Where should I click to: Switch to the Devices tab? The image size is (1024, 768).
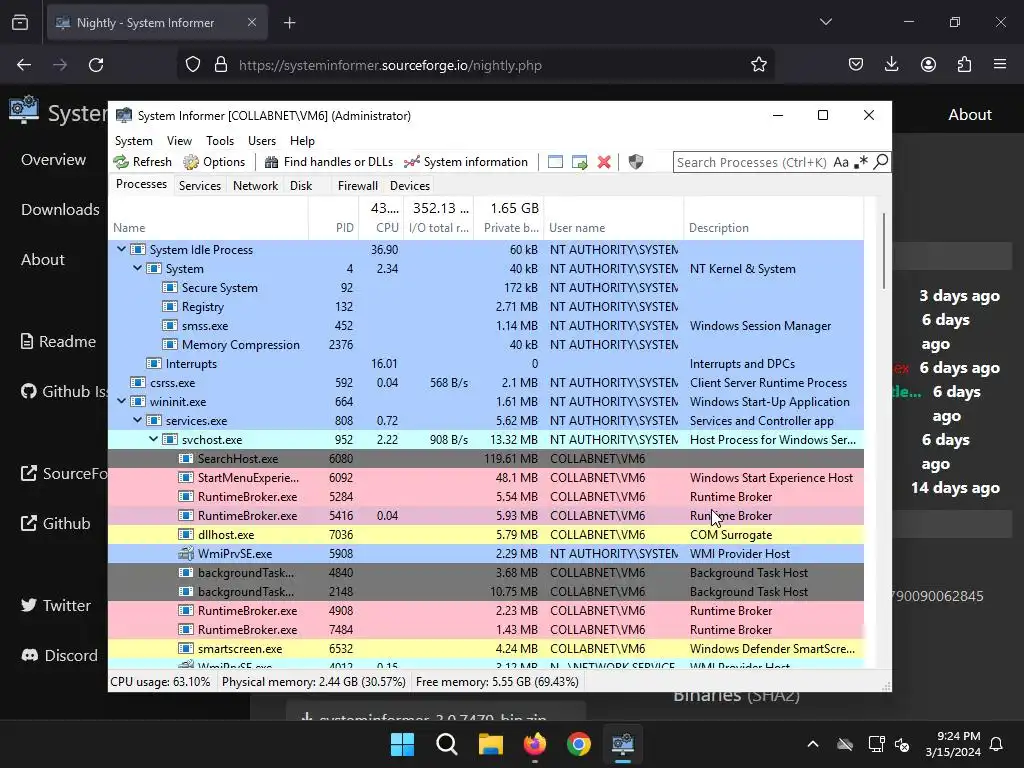409,185
